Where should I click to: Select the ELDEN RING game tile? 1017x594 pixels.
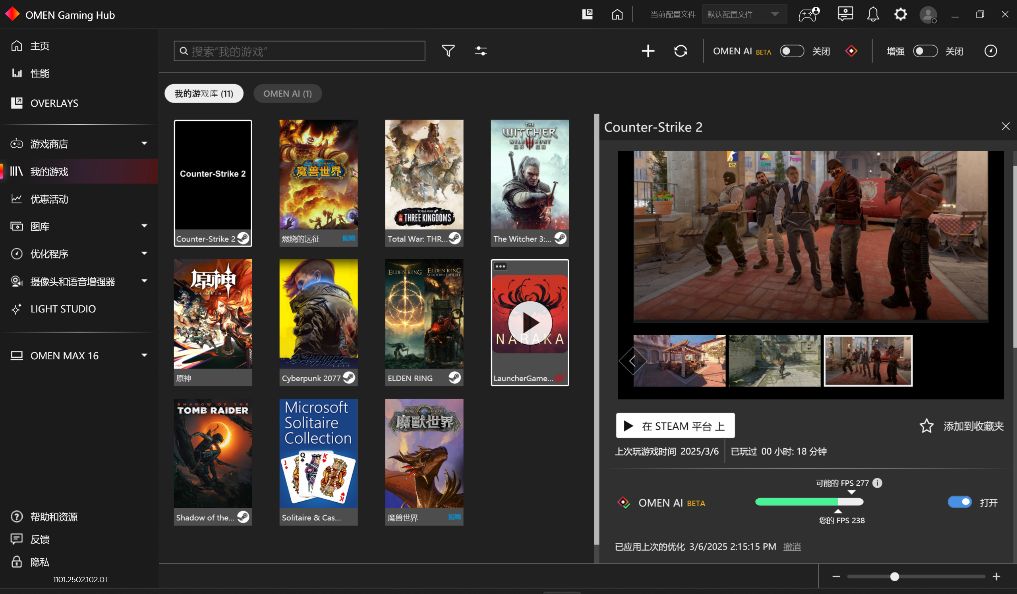point(424,322)
